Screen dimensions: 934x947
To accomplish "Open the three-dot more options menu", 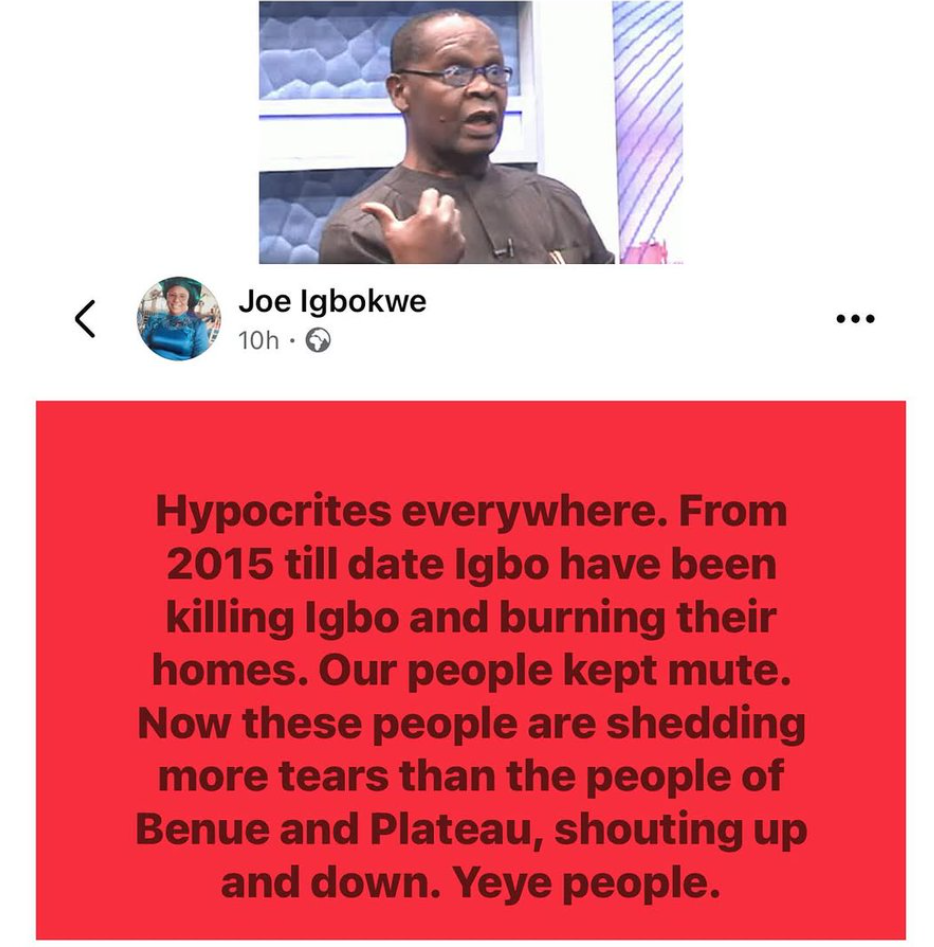I will point(855,319).
